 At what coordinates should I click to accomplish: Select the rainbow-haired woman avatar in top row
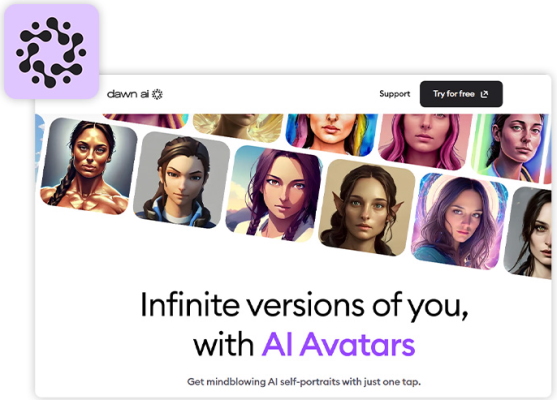(332, 134)
